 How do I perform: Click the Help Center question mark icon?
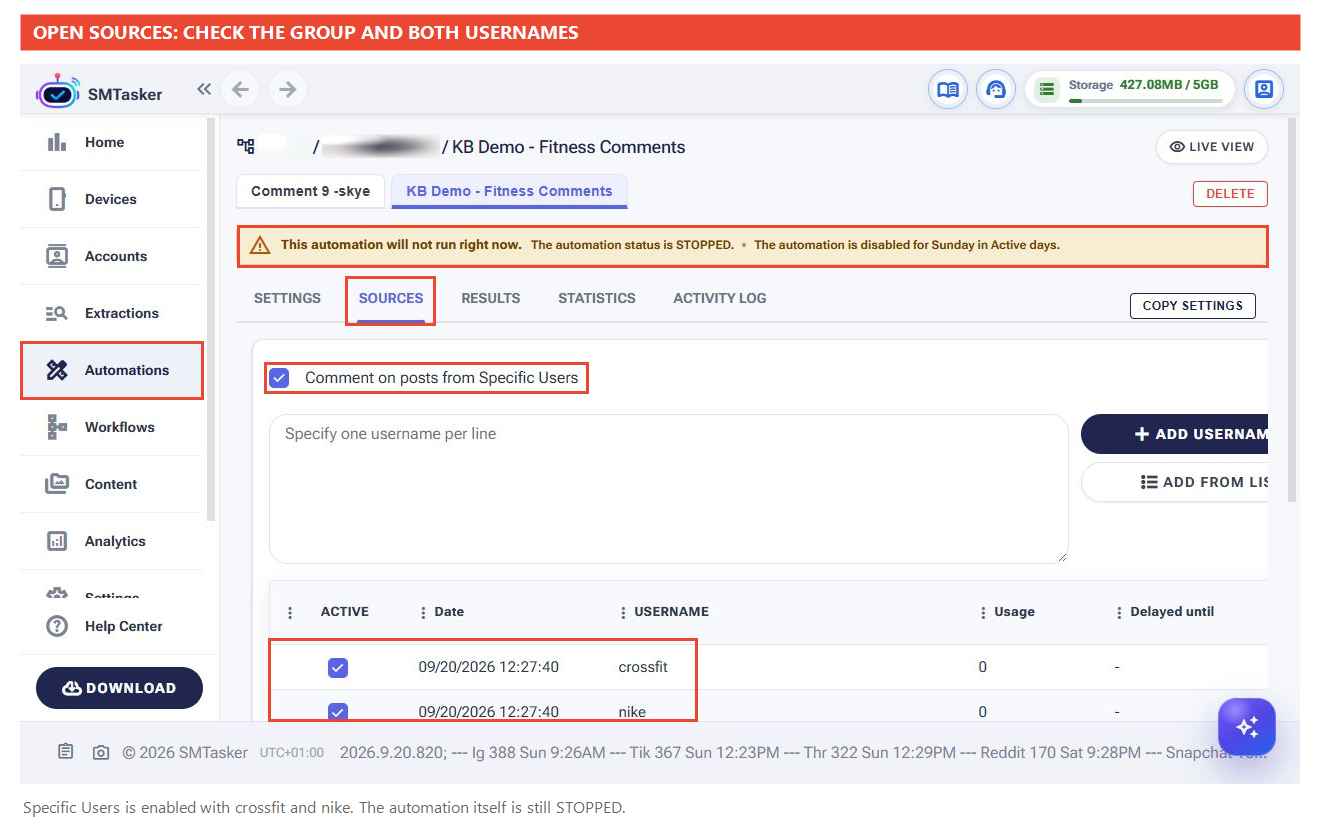57,626
